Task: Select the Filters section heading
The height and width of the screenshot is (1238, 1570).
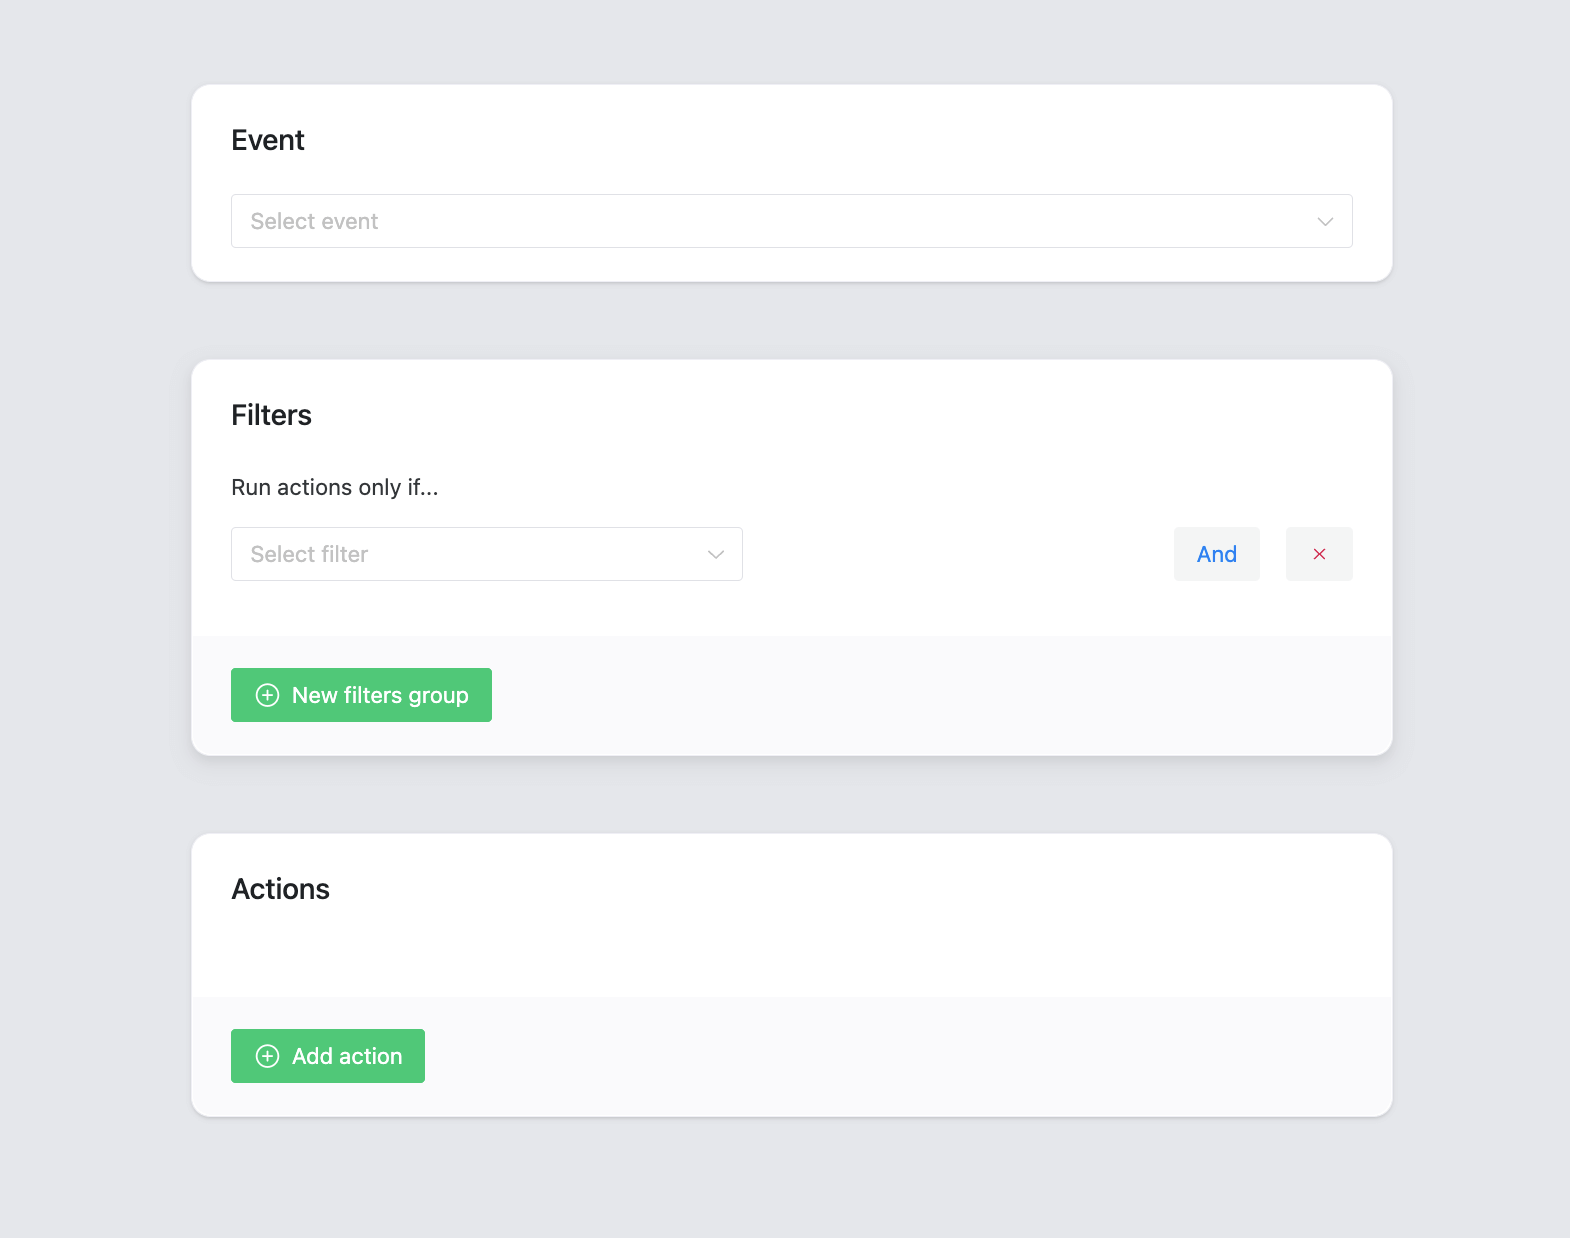Action: [271, 414]
